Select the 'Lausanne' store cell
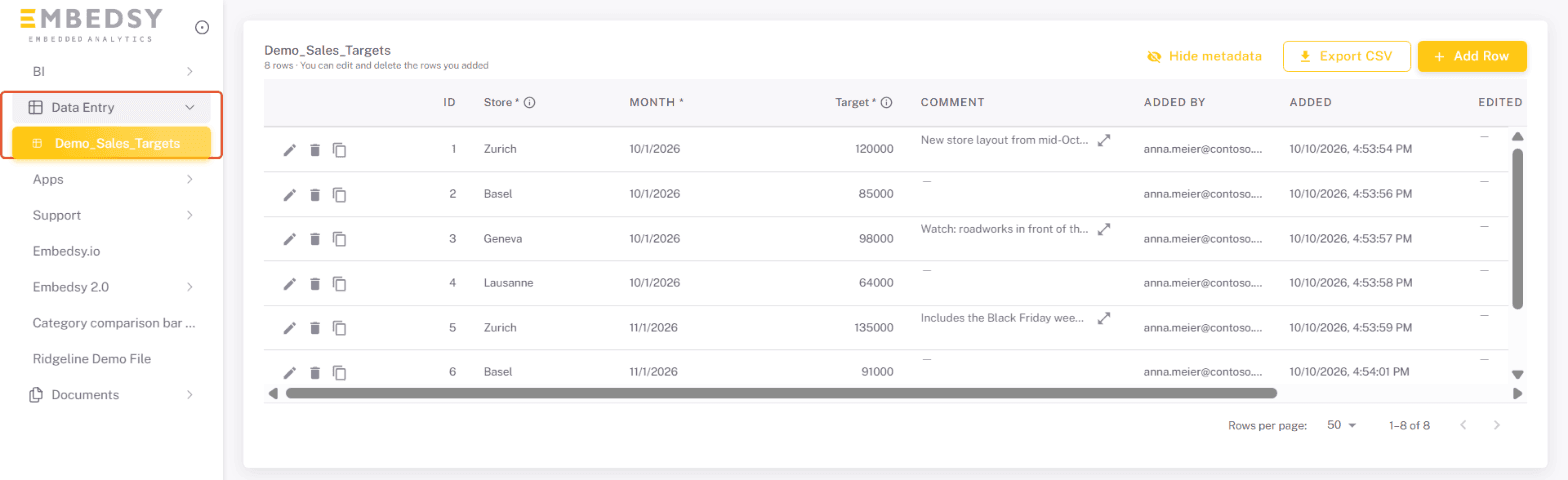 [508, 283]
